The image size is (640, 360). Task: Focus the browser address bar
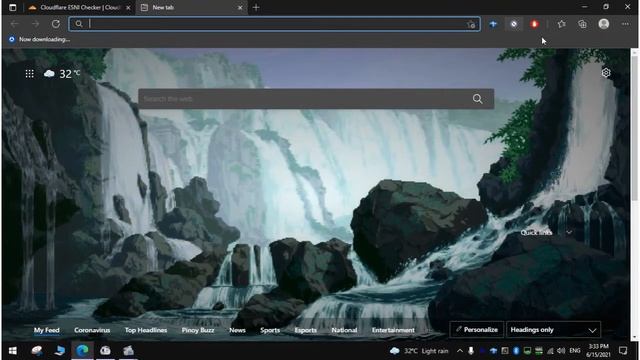point(274,24)
